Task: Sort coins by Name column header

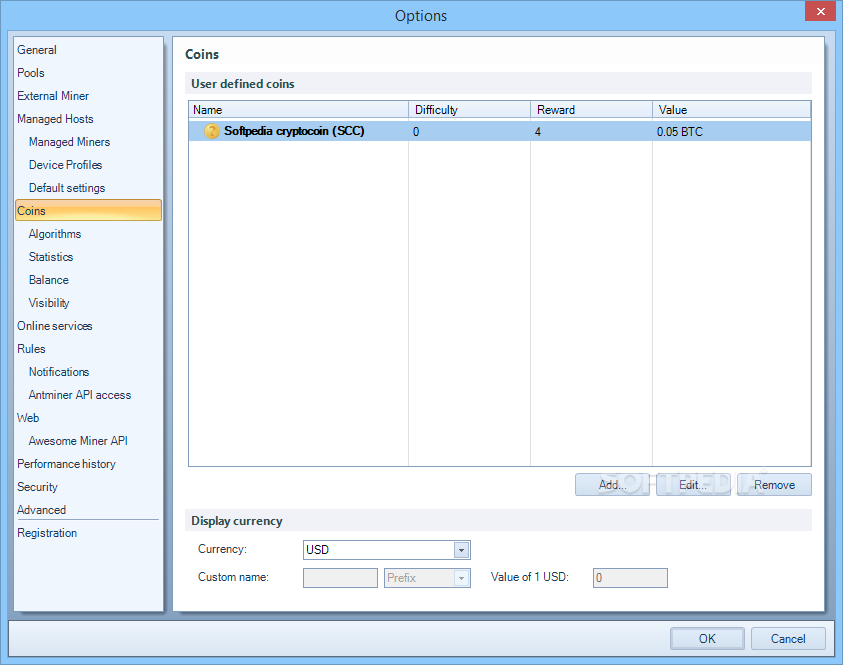Action: coord(298,110)
